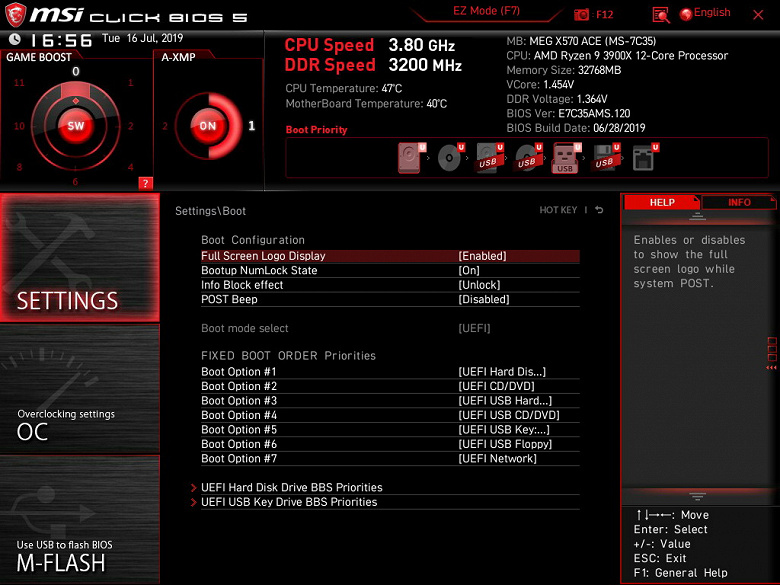Take a screenshot with the F12 camera icon
The image size is (780, 585).
(x=581, y=15)
